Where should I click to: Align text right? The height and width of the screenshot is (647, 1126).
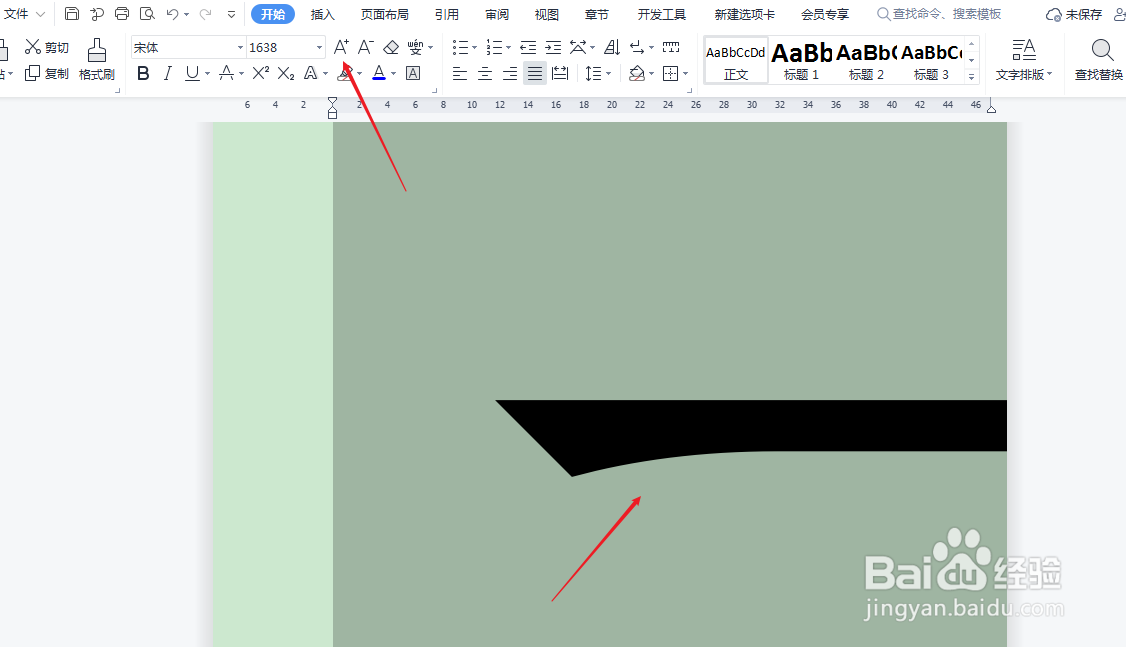click(510, 73)
